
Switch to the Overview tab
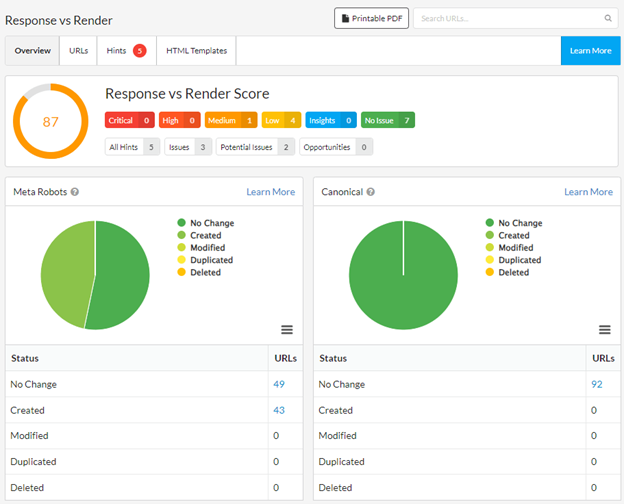[32, 51]
